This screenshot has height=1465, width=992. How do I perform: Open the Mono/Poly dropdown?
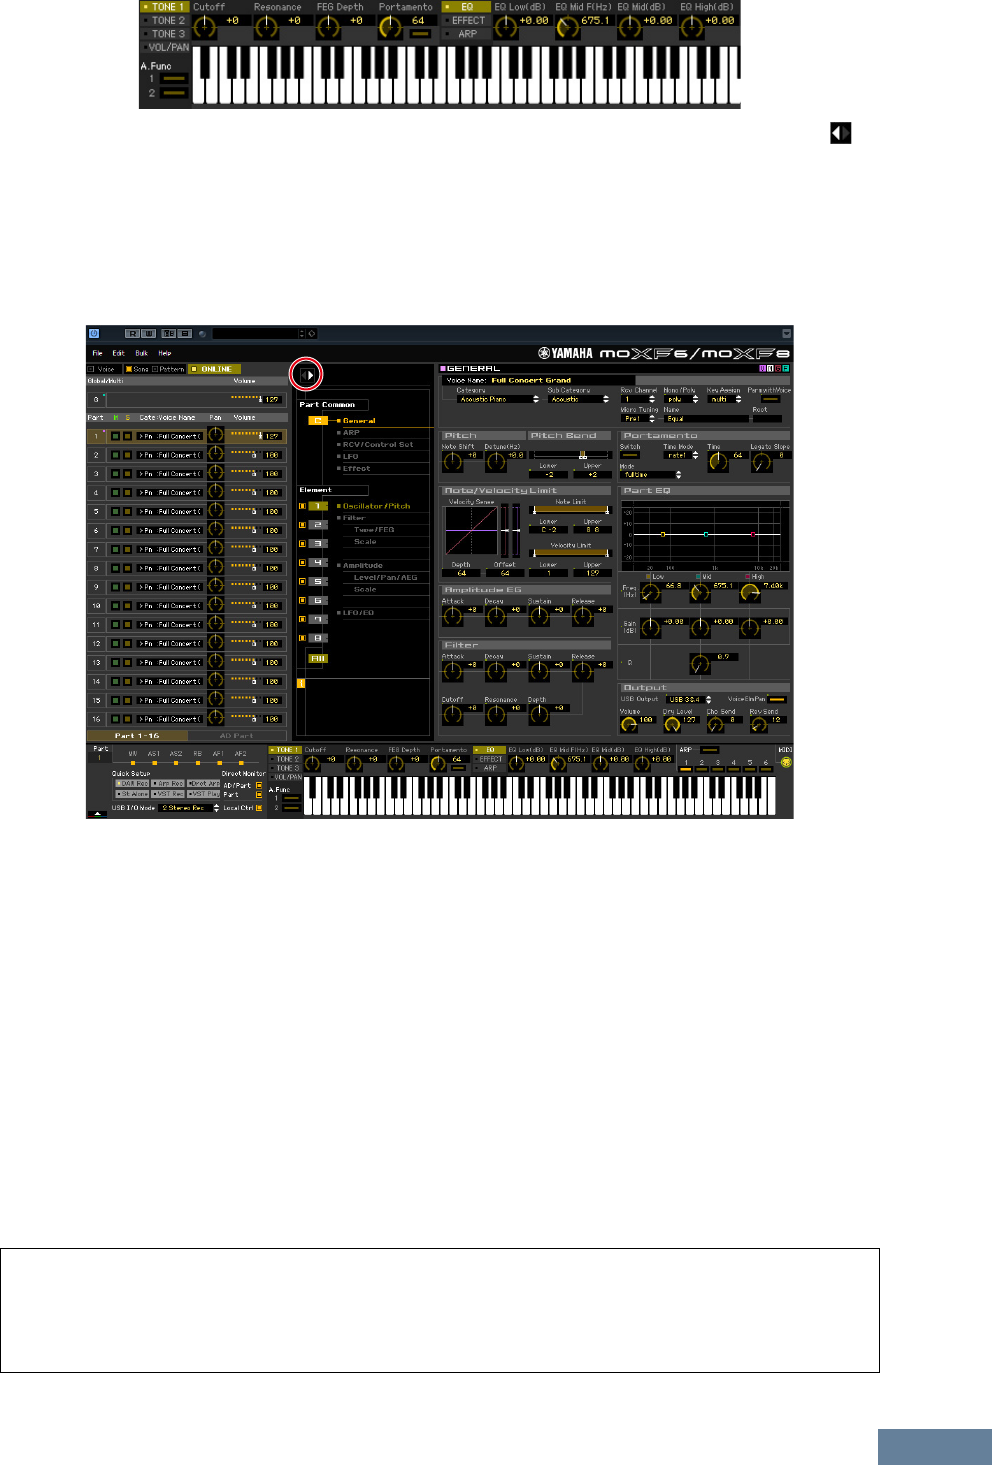point(682,399)
